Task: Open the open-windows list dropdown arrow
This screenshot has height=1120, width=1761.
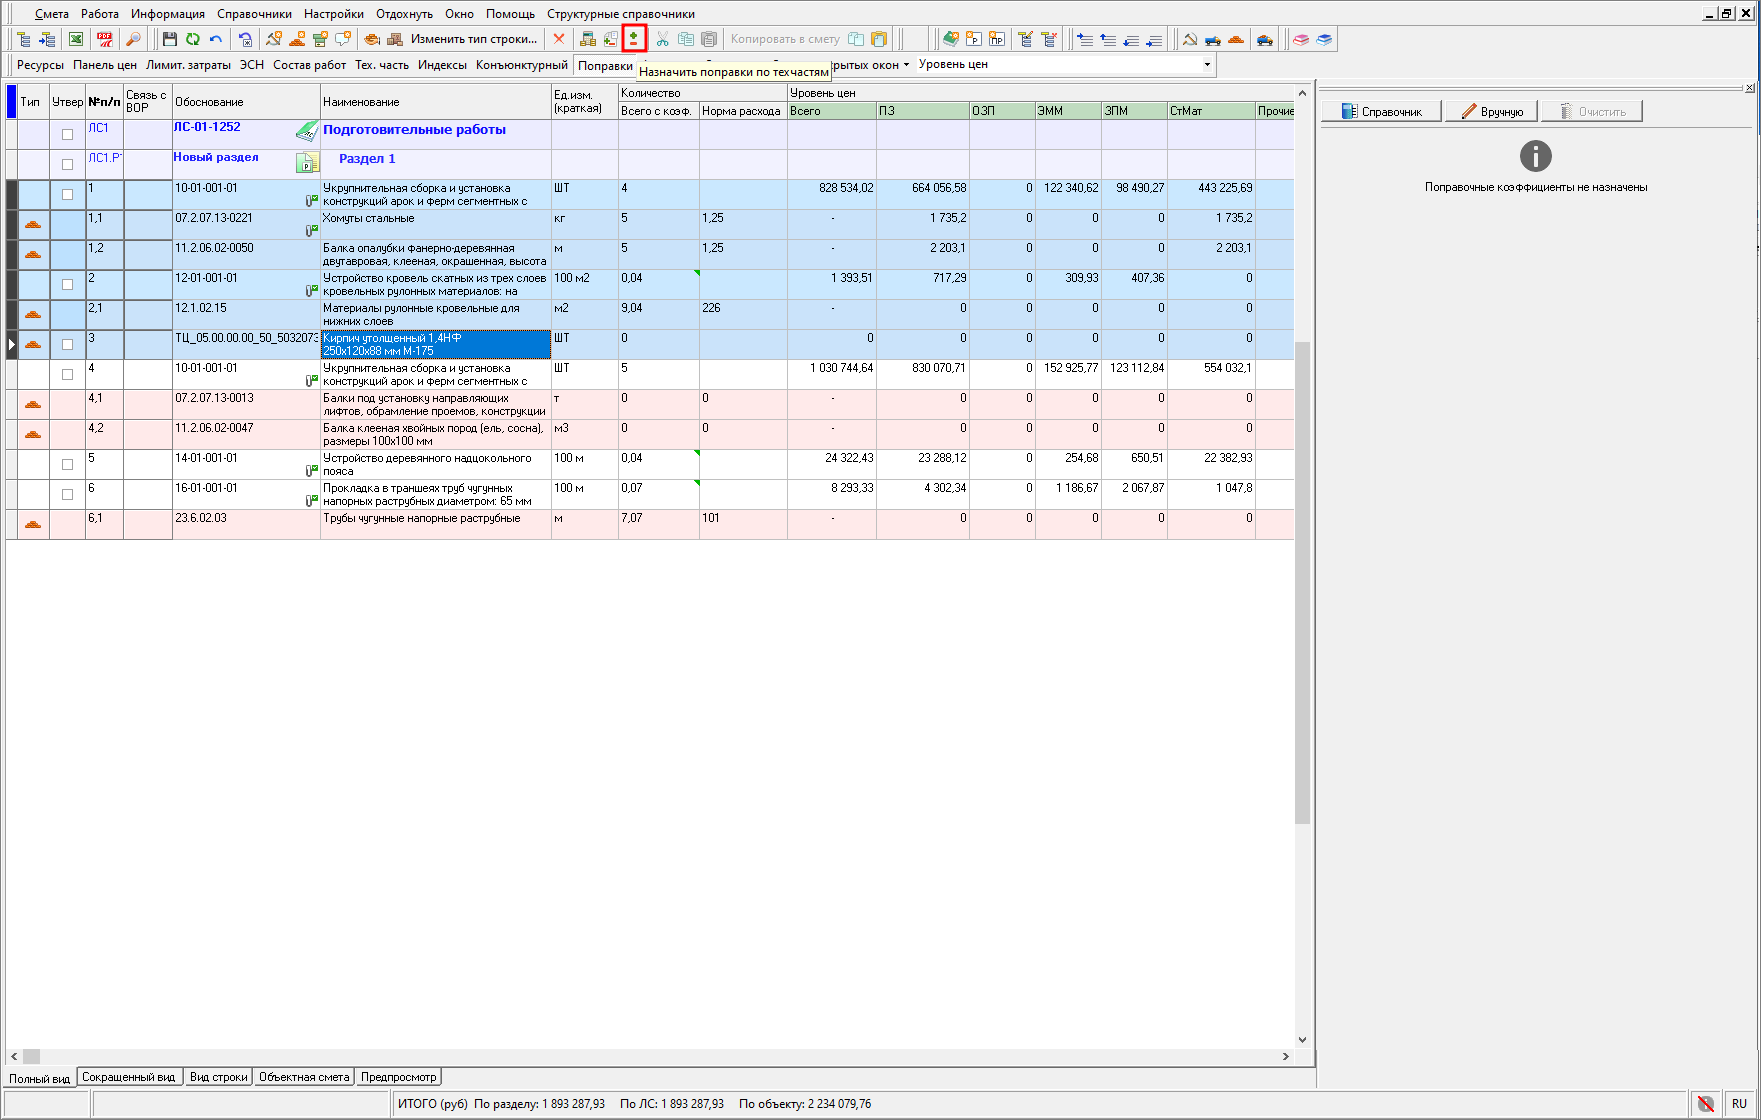Action: [x=906, y=65]
